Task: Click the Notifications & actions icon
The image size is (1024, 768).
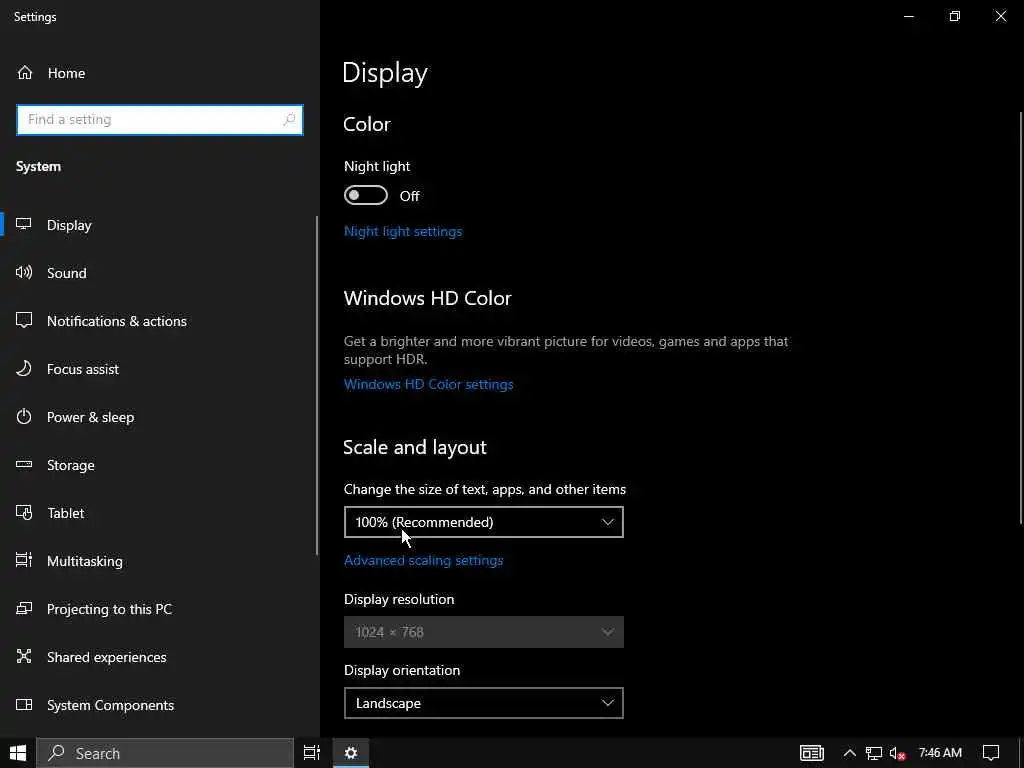Action: coord(24,321)
